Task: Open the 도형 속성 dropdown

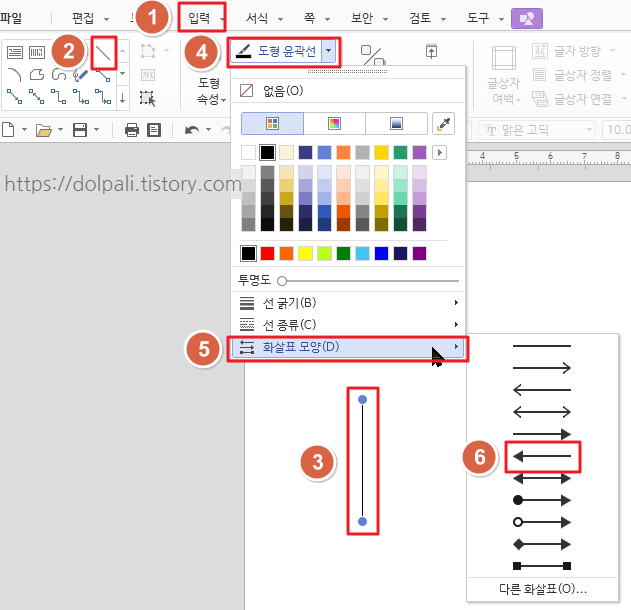Action: [210, 91]
